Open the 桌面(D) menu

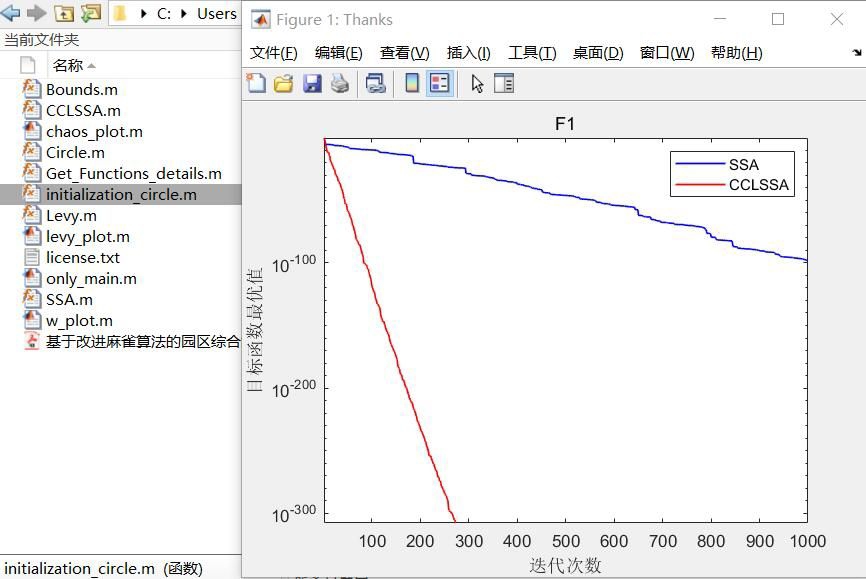click(x=598, y=53)
